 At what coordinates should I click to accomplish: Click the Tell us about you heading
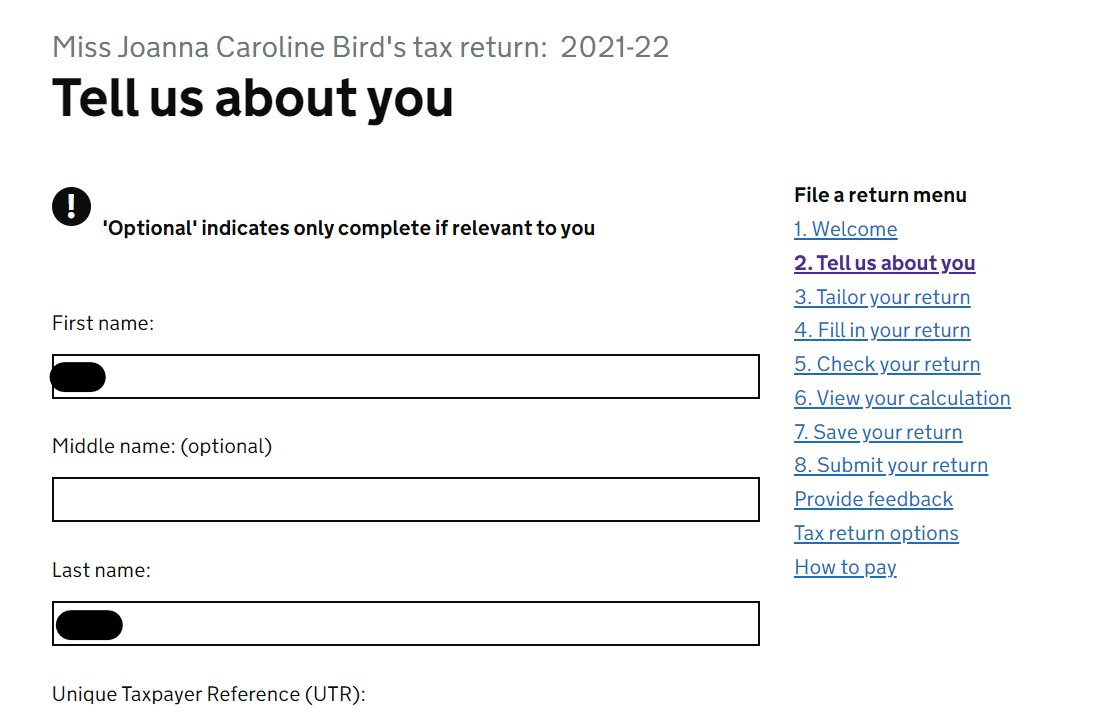pos(253,98)
